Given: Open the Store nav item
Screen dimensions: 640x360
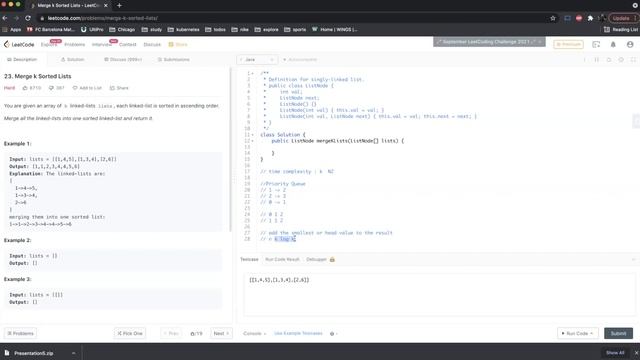Looking at the screenshot, I should coord(178,44).
